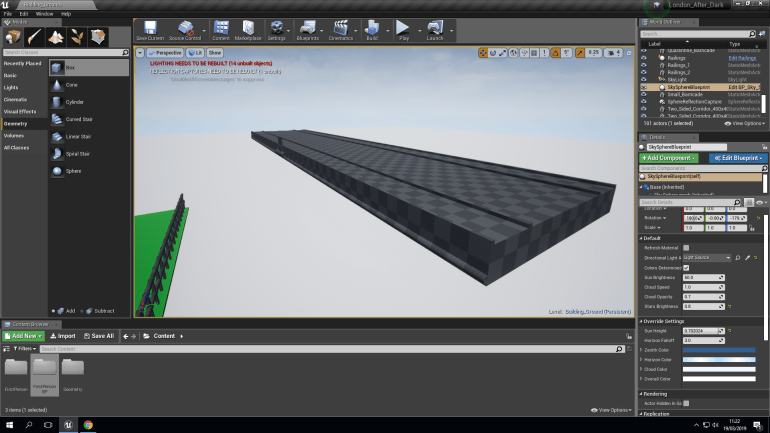Collapse the Override Settings section
This screenshot has width=770, height=433.
pyautogui.click(x=641, y=321)
